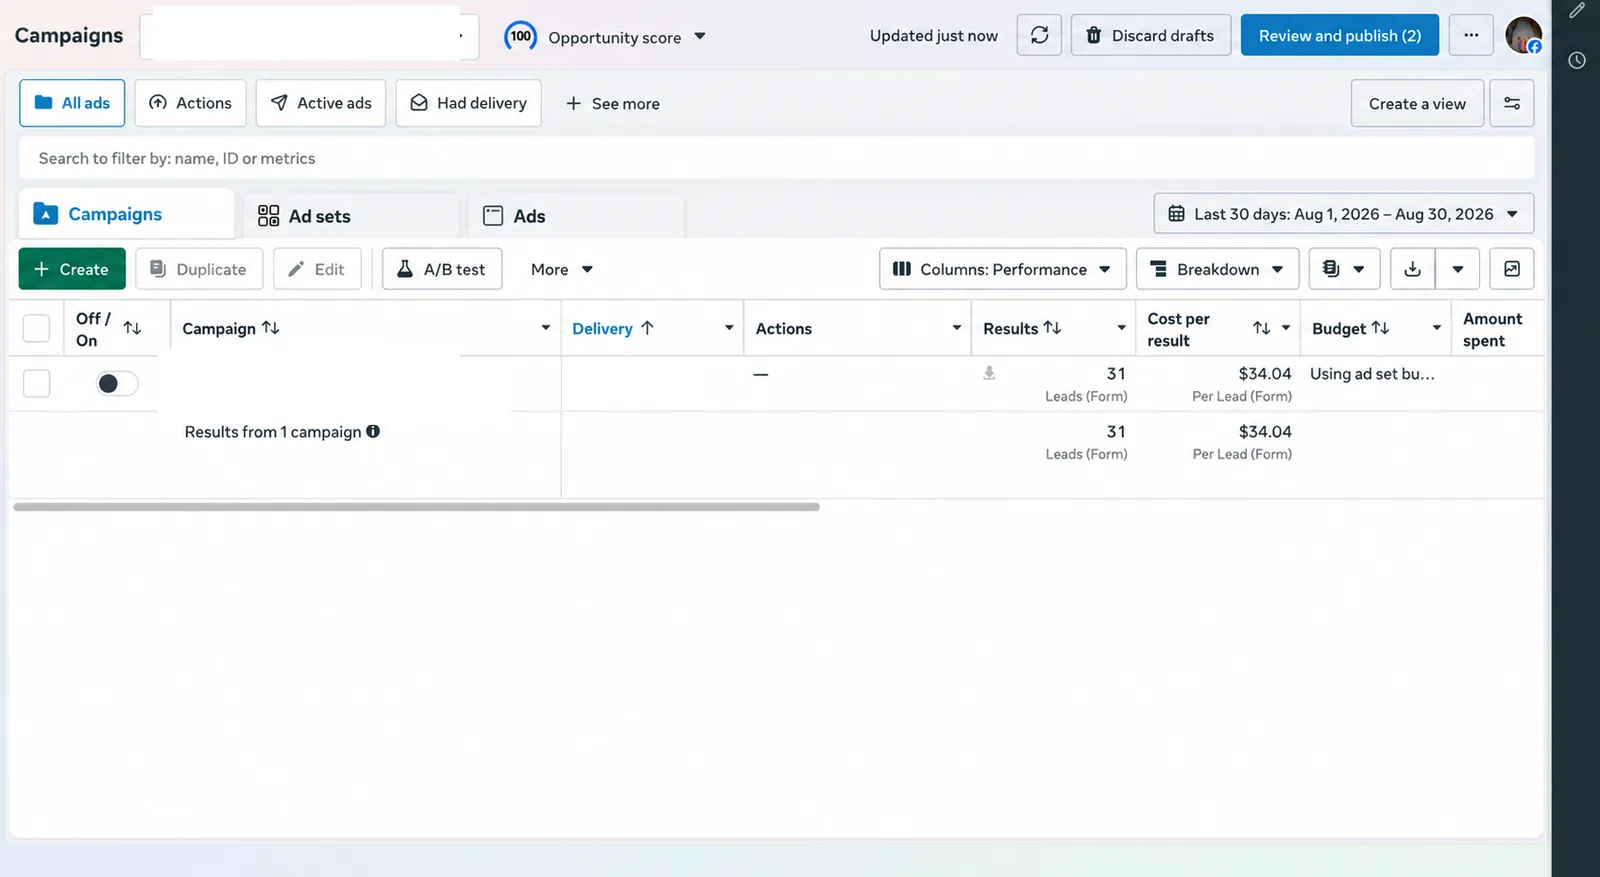The image size is (1600, 877).
Task: Switch to the Ads tab
Action: coord(576,216)
